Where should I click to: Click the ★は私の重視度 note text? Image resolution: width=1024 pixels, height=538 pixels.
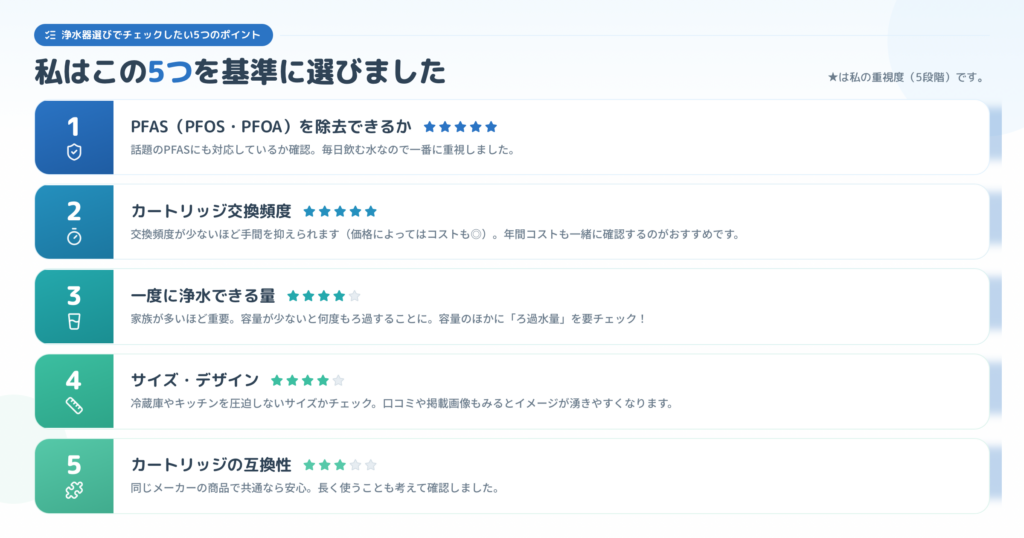pos(906,77)
